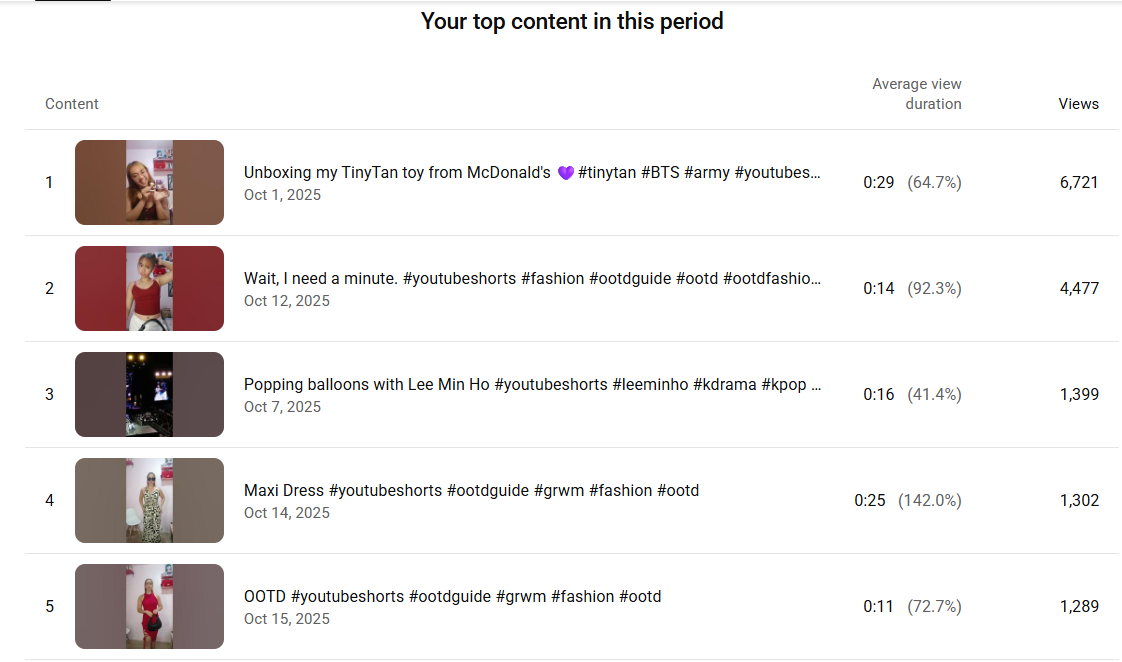Click the 0:25 (142.0%) duration value

click(907, 500)
